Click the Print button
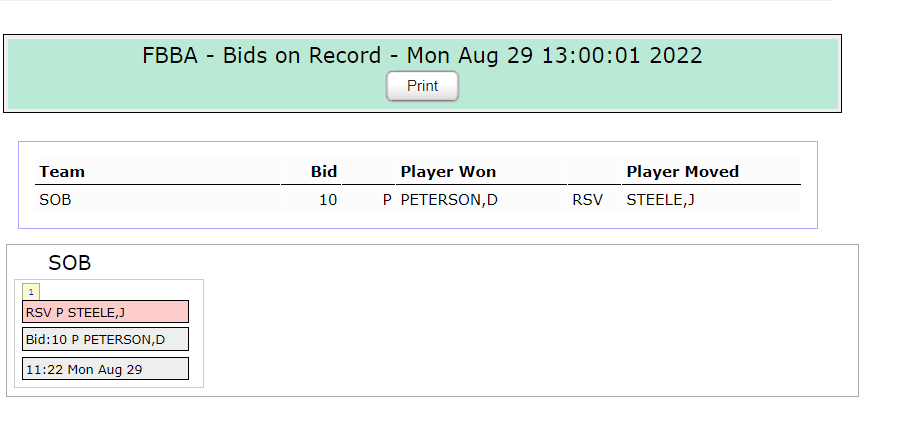907x442 pixels. click(x=422, y=86)
